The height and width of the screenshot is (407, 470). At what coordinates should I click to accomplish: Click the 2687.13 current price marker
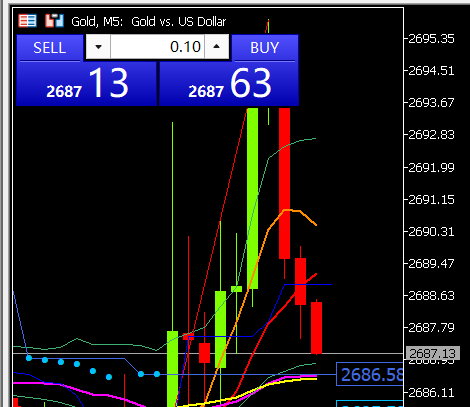tap(432, 353)
